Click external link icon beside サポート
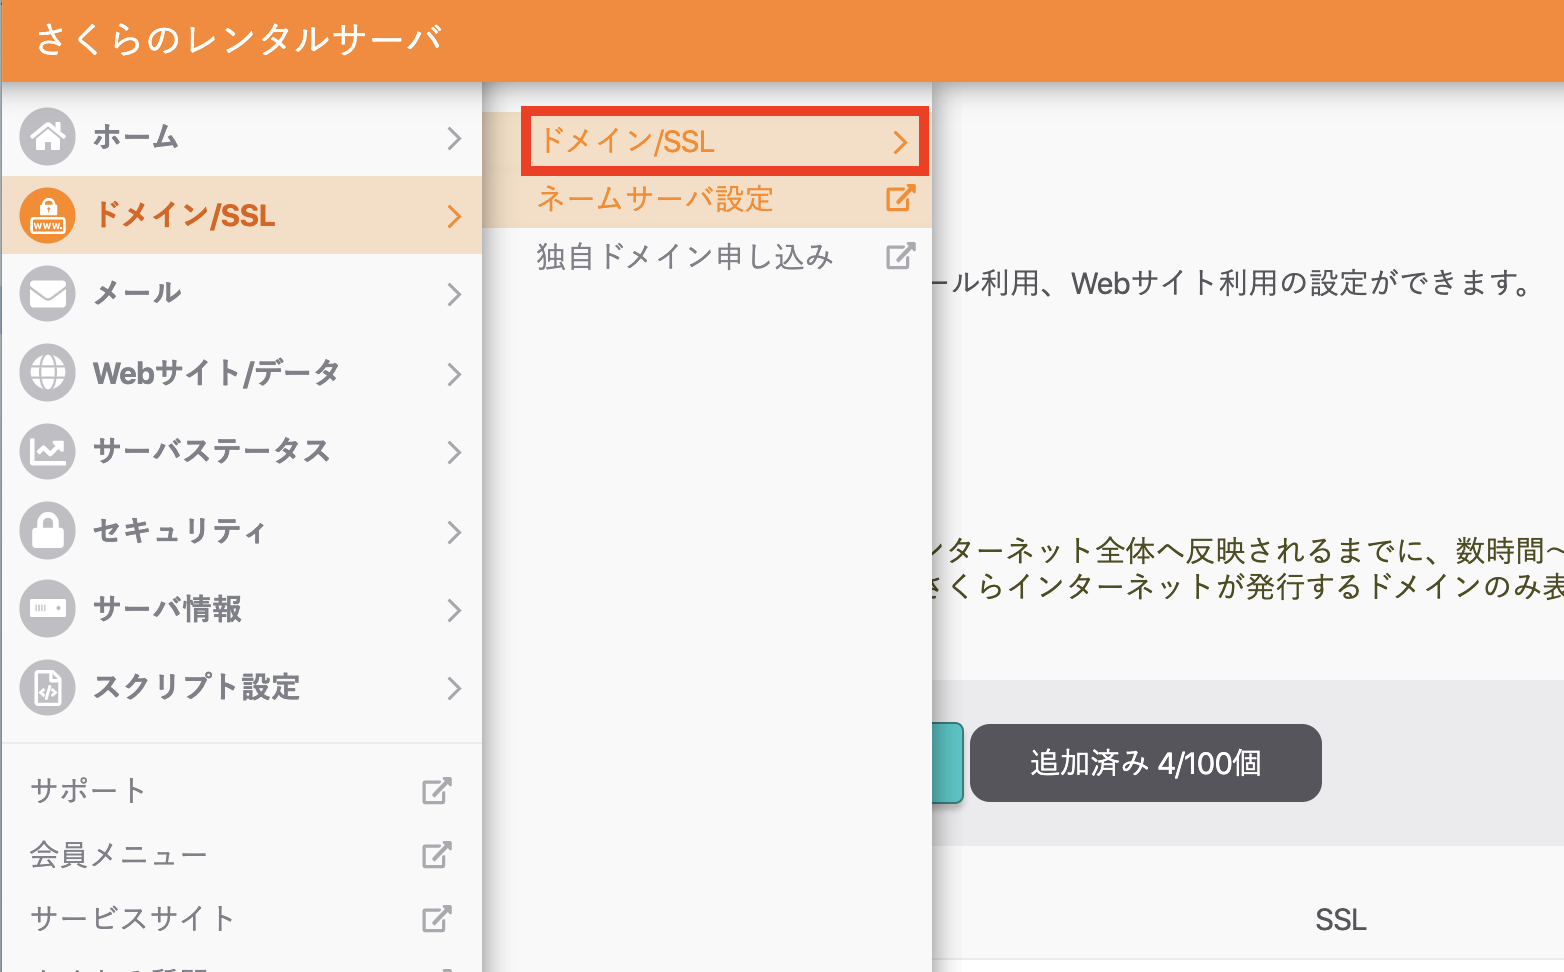Screen dimensions: 1564x972 tap(437, 791)
